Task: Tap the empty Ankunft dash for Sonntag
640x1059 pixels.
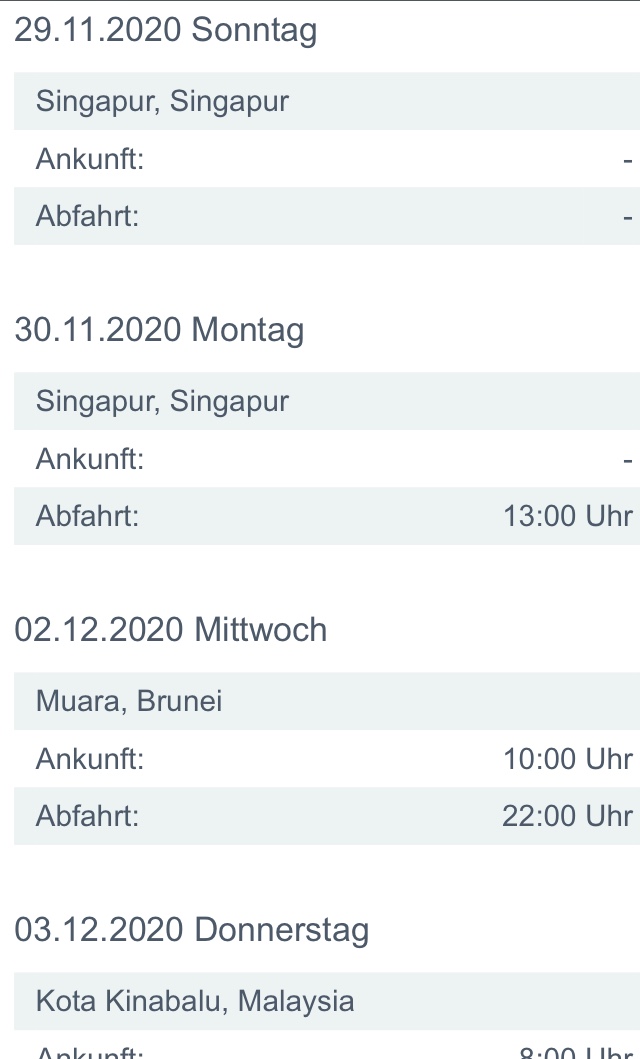Action: click(627, 159)
